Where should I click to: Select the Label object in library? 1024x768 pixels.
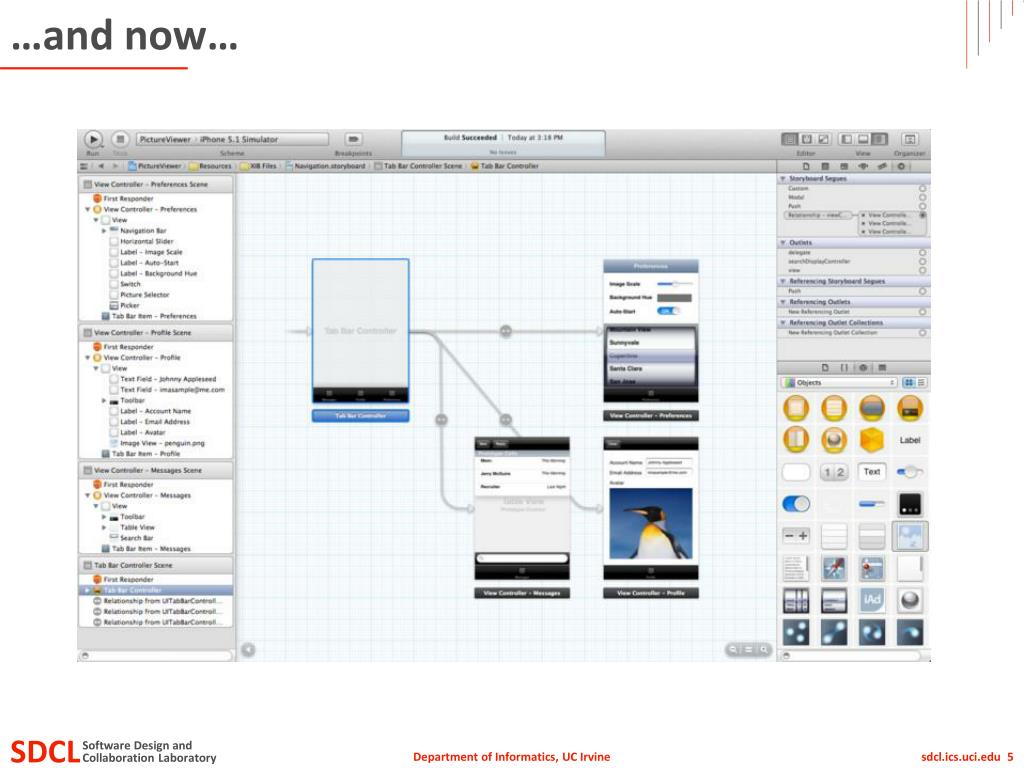910,440
